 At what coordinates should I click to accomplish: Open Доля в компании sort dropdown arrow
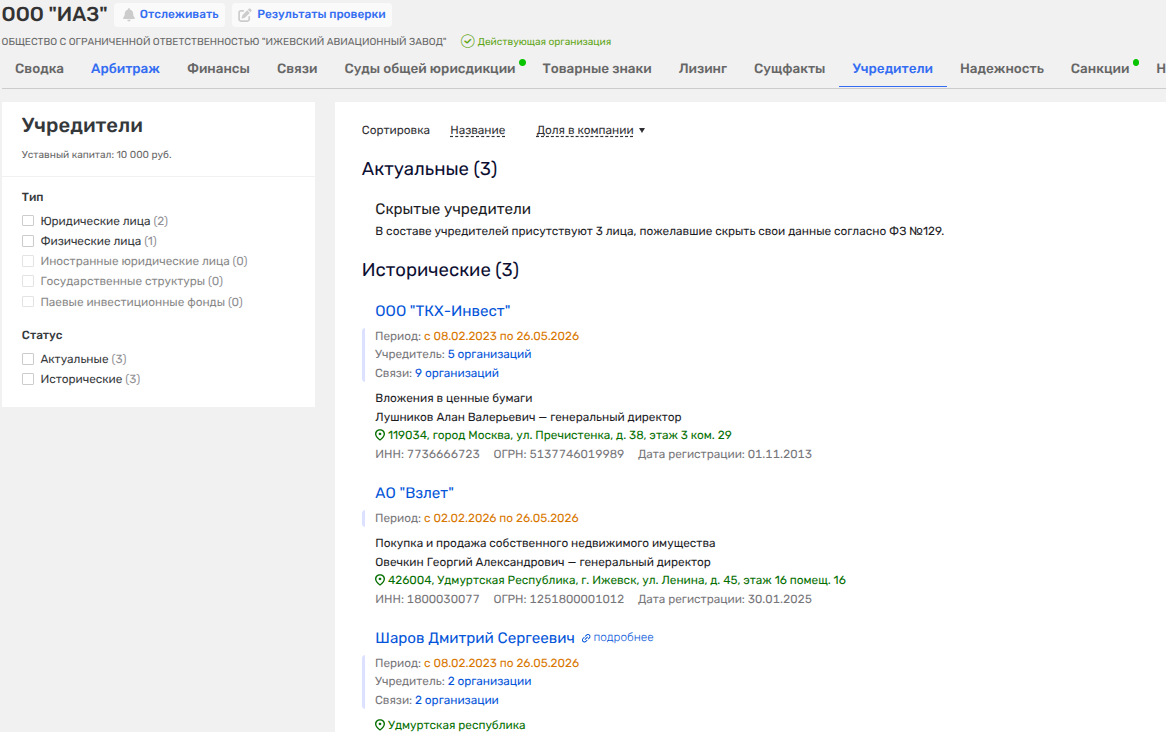click(x=642, y=131)
